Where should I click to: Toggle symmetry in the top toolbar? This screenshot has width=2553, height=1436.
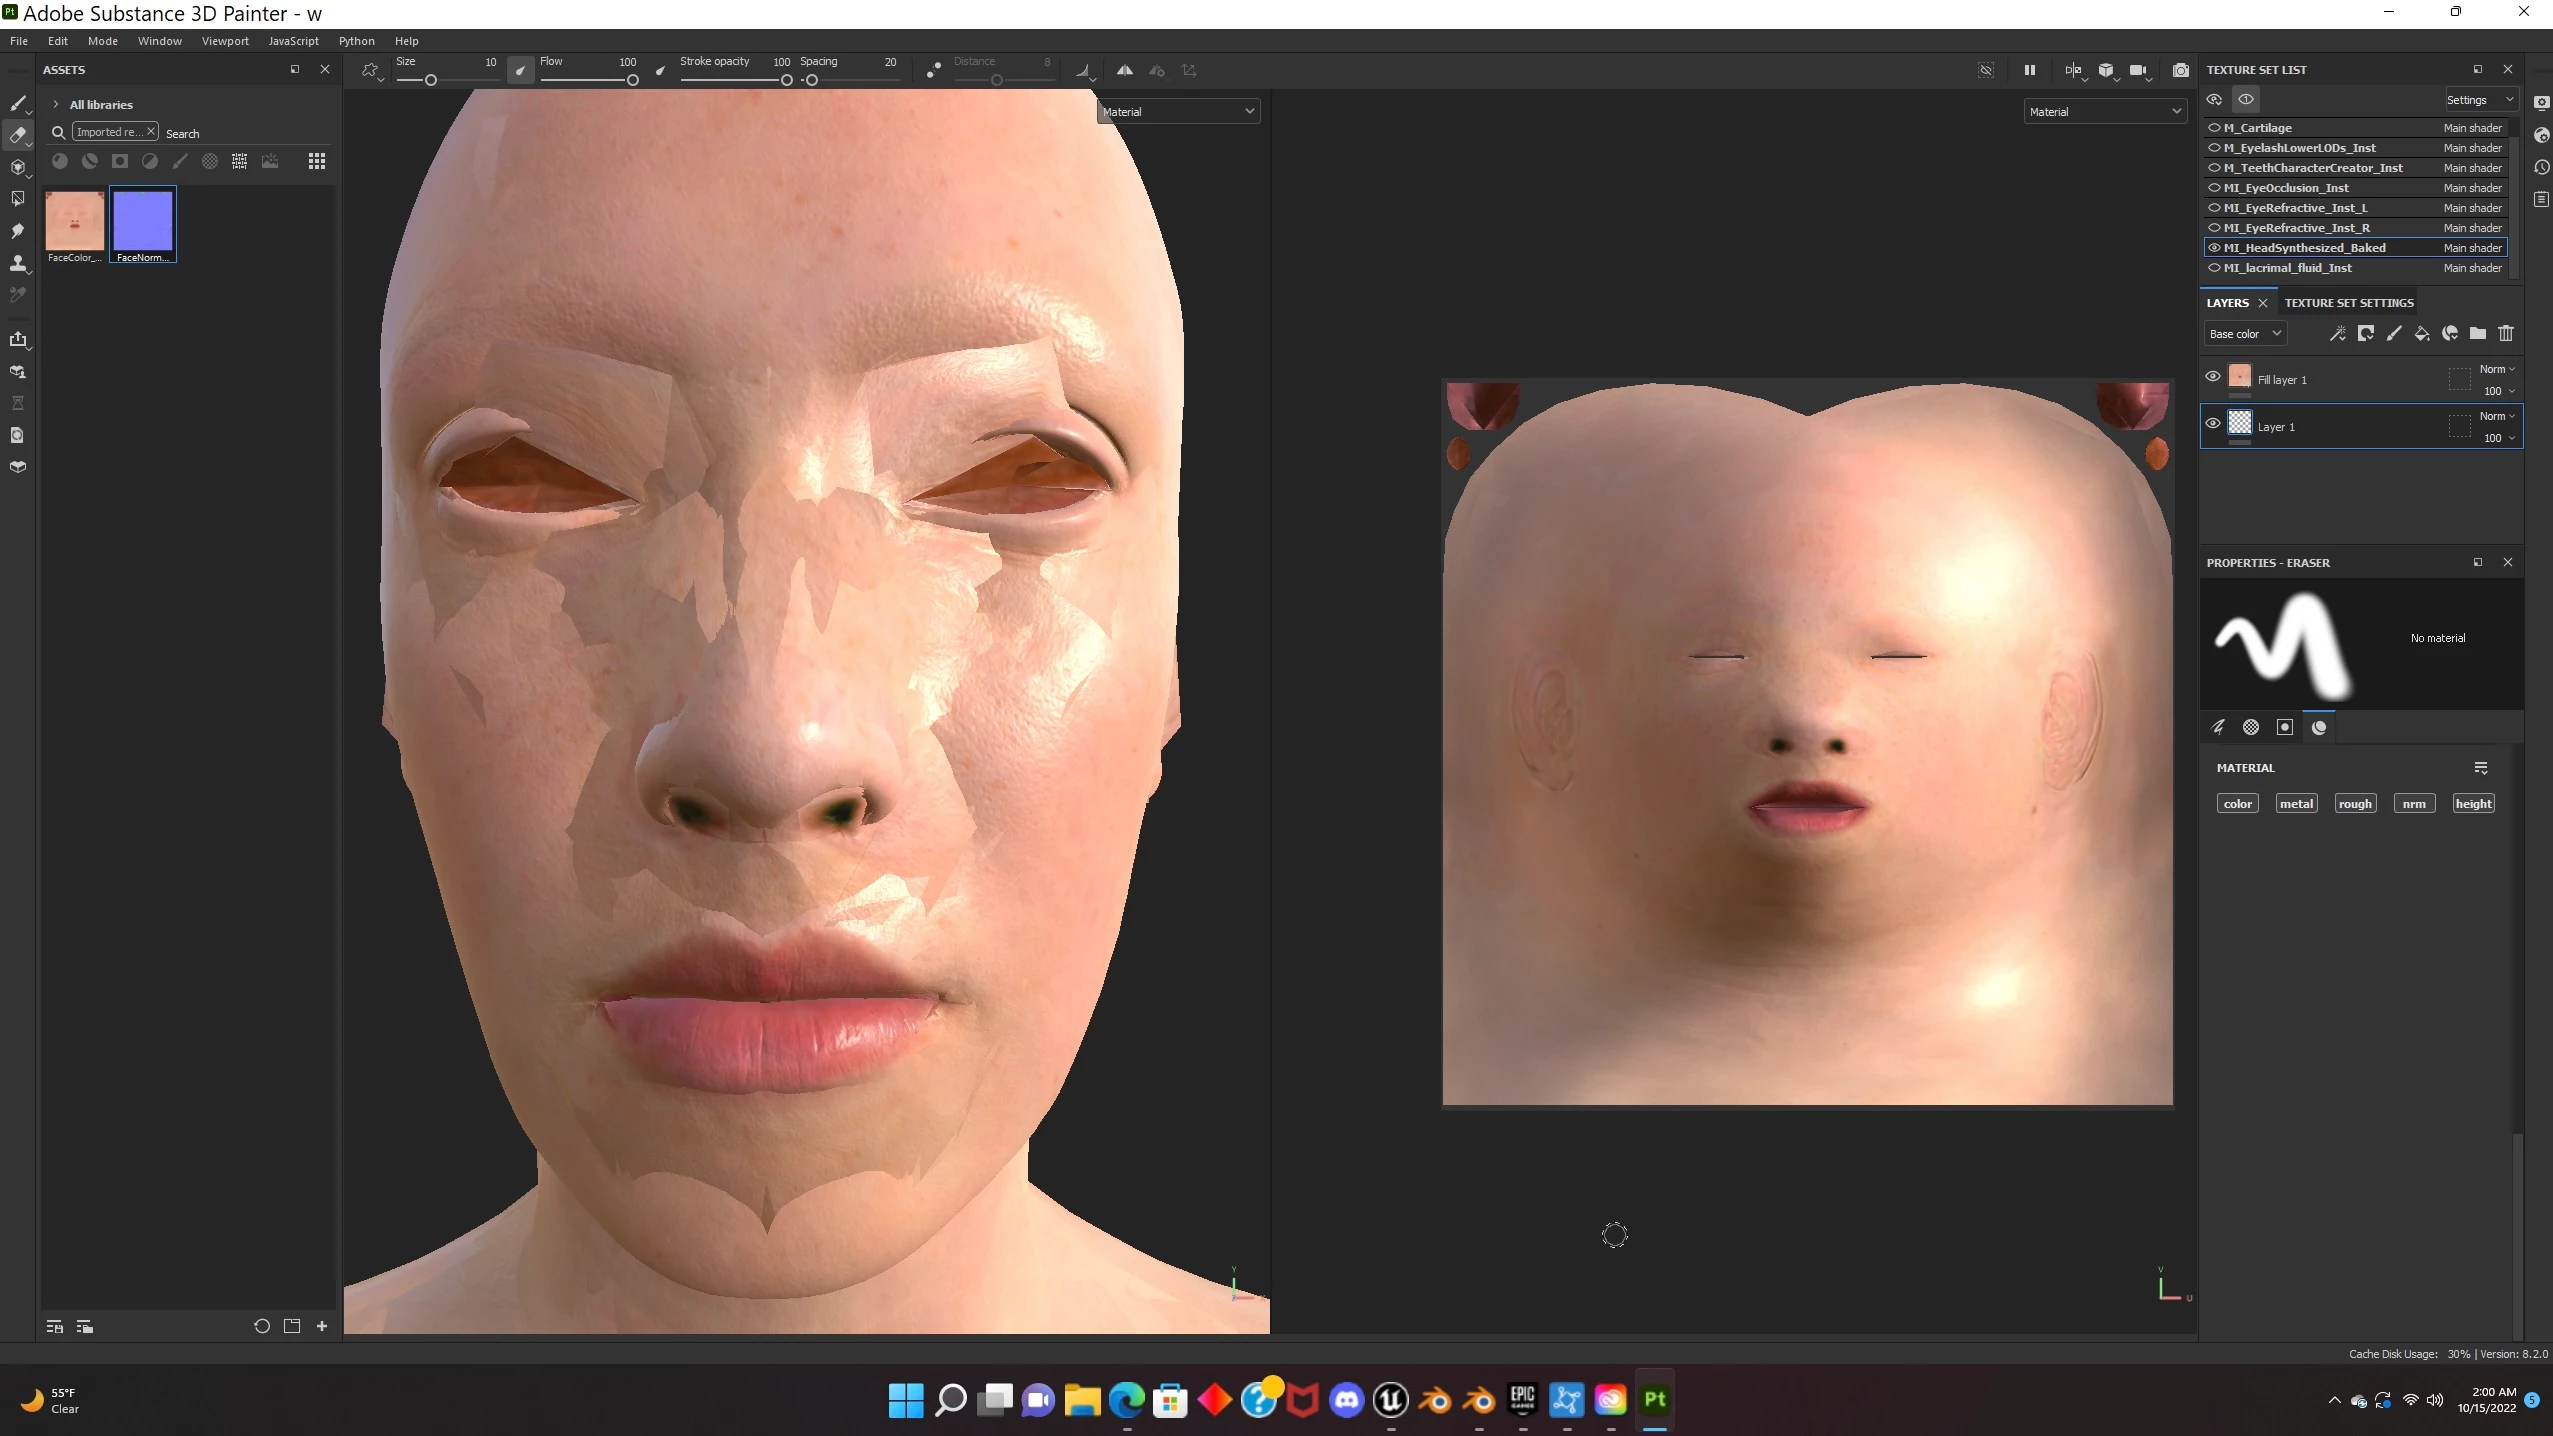coord(1124,70)
